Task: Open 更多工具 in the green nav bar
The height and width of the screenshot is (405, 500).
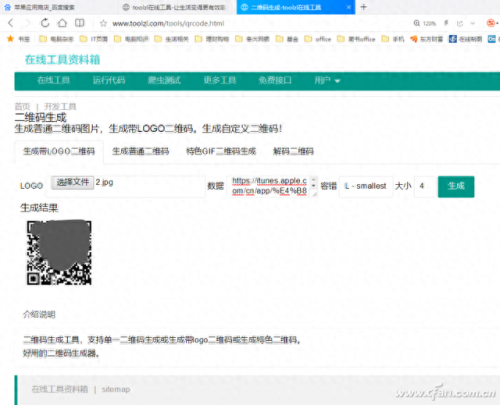Action: (220, 80)
